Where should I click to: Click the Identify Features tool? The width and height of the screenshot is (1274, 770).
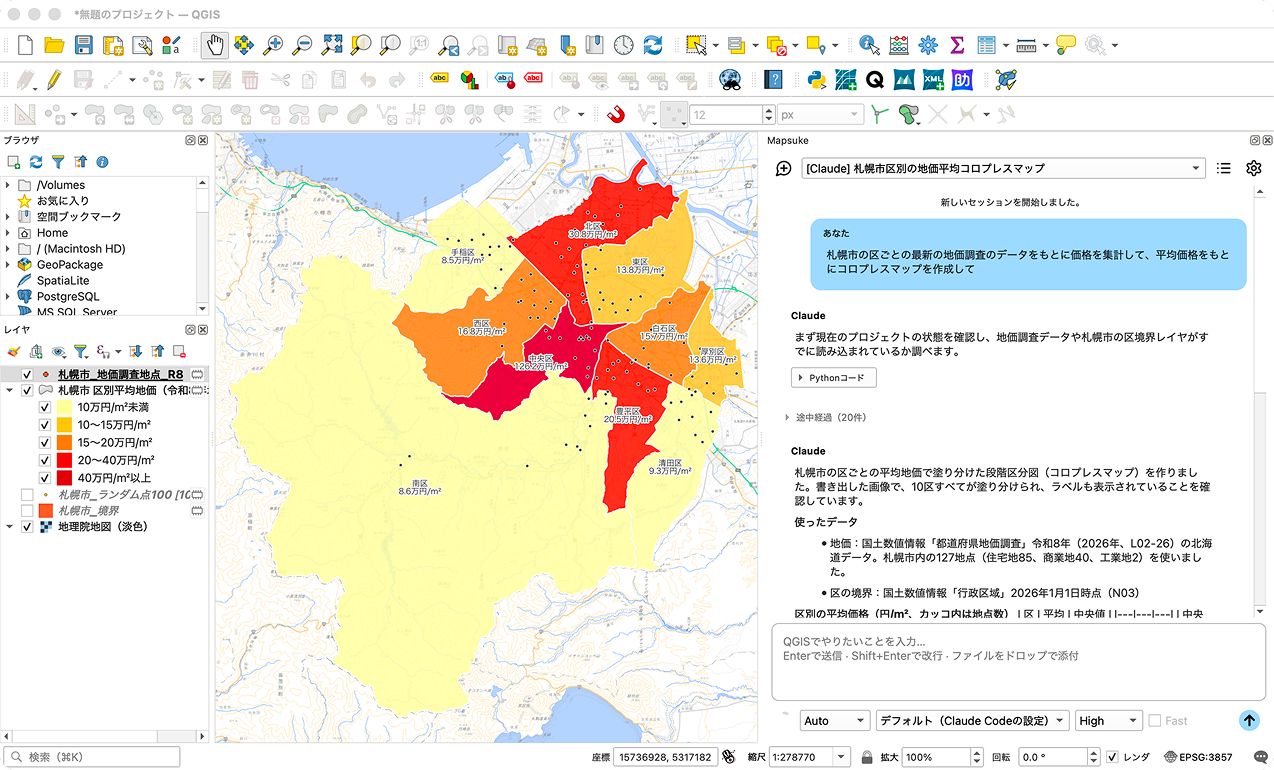869,45
